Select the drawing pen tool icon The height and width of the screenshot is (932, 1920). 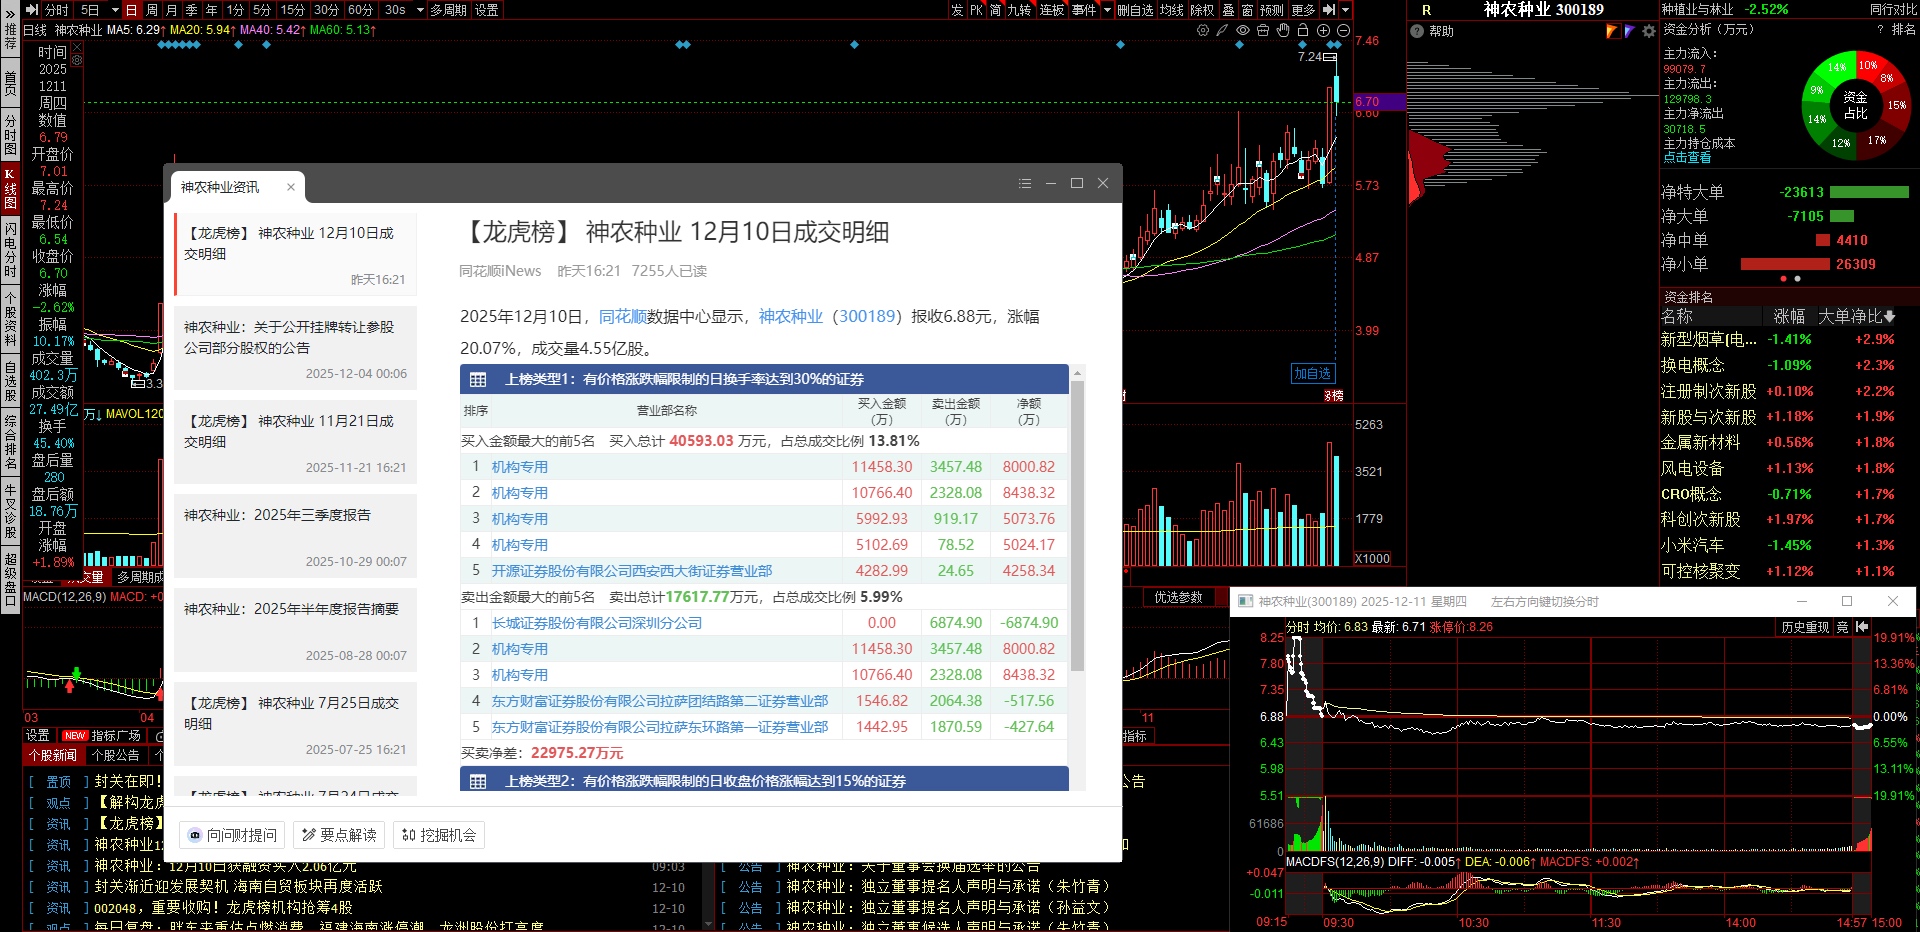pos(1222,30)
